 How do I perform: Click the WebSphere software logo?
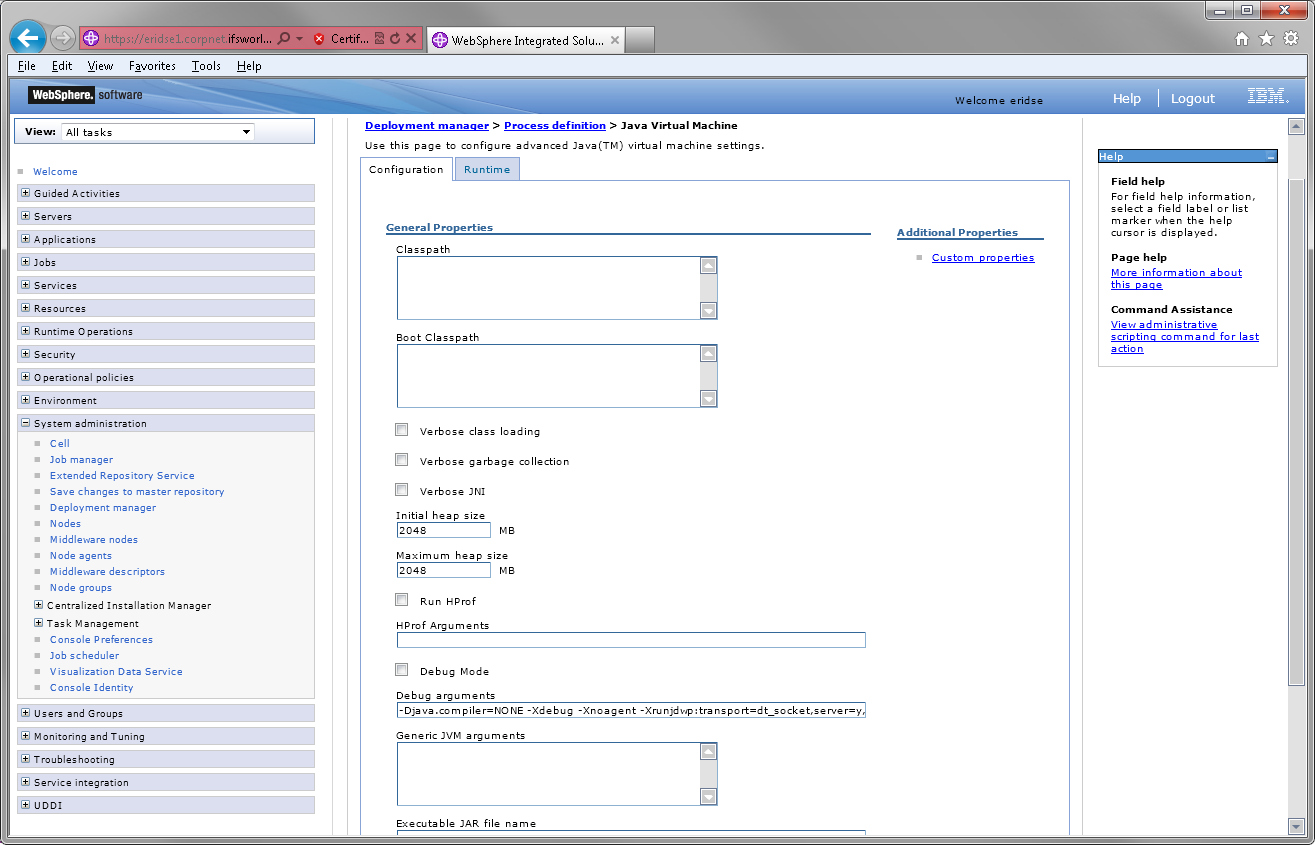(x=85, y=95)
